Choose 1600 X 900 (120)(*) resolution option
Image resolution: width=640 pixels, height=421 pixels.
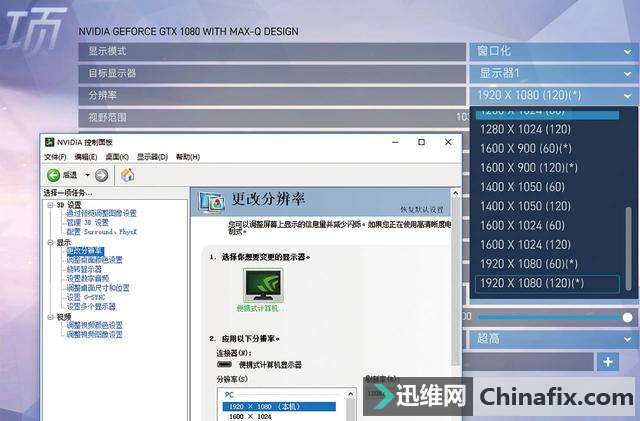[547, 168]
